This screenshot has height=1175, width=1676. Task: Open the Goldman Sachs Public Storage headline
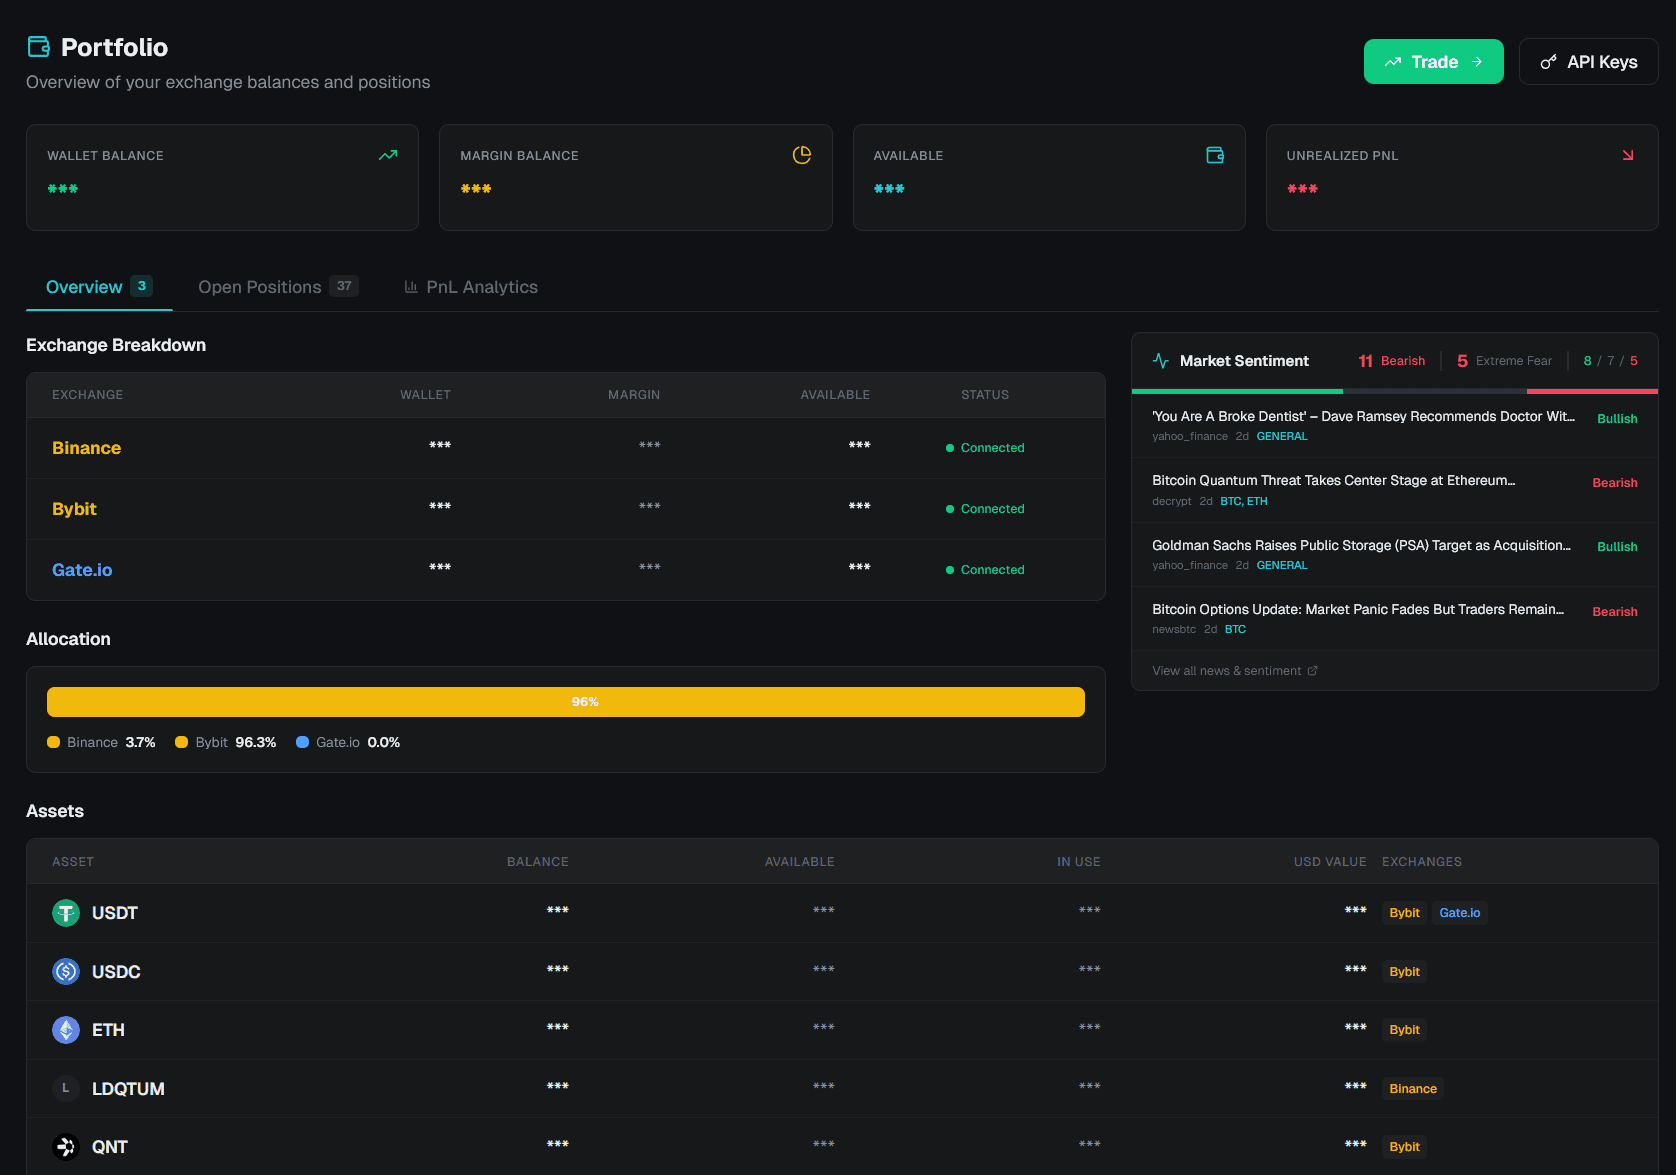[x=1361, y=546]
